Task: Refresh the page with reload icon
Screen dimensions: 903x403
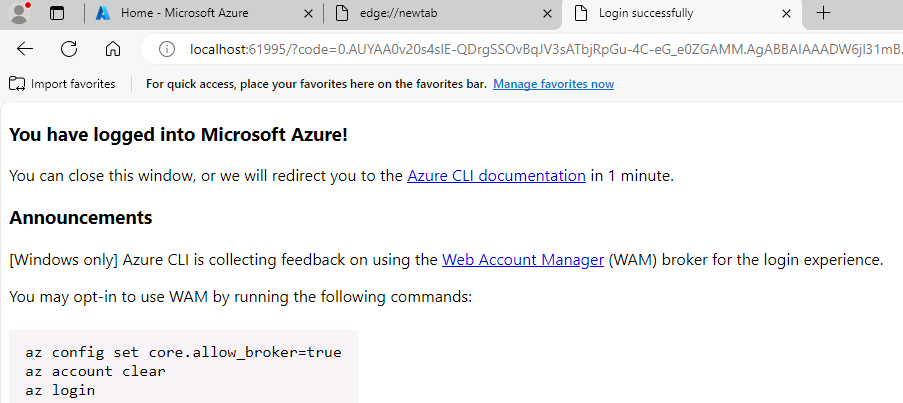Action: tap(69, 49)
